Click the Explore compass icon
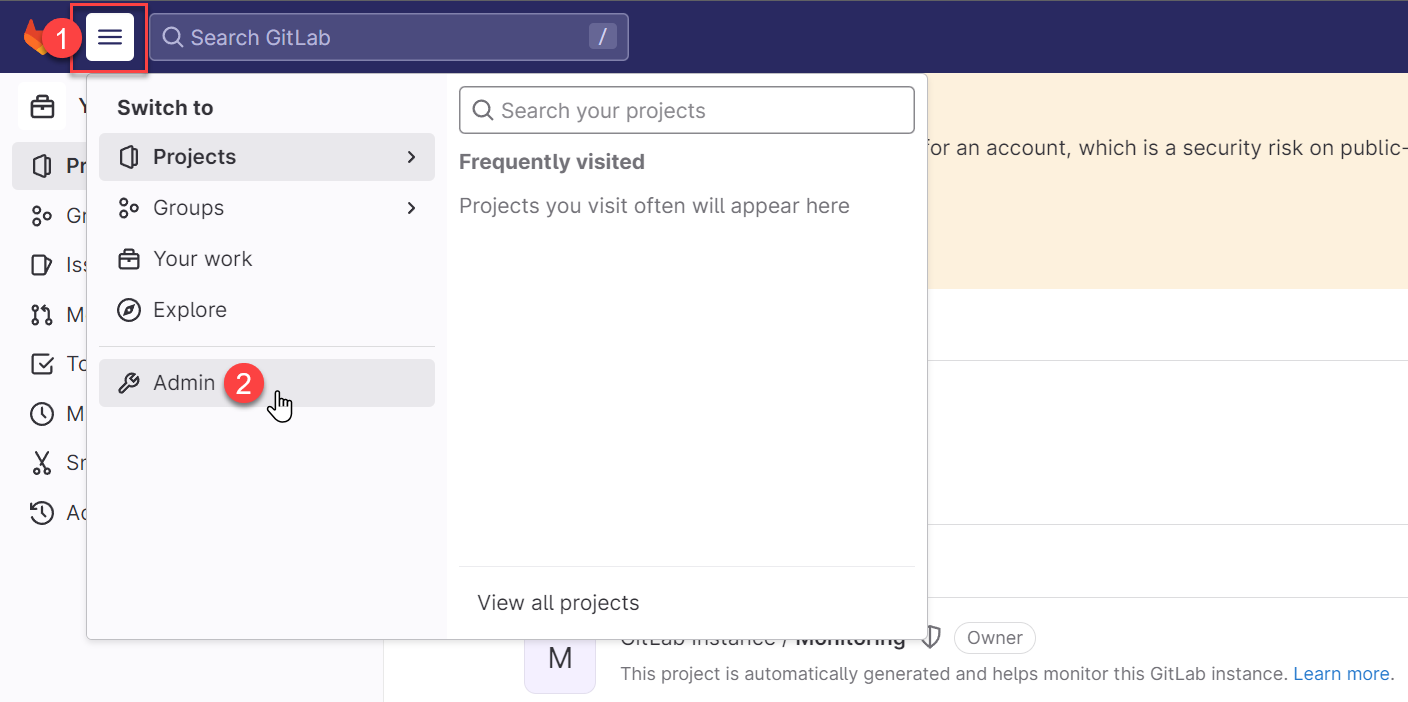1408x702 pixels. (128, 310)
